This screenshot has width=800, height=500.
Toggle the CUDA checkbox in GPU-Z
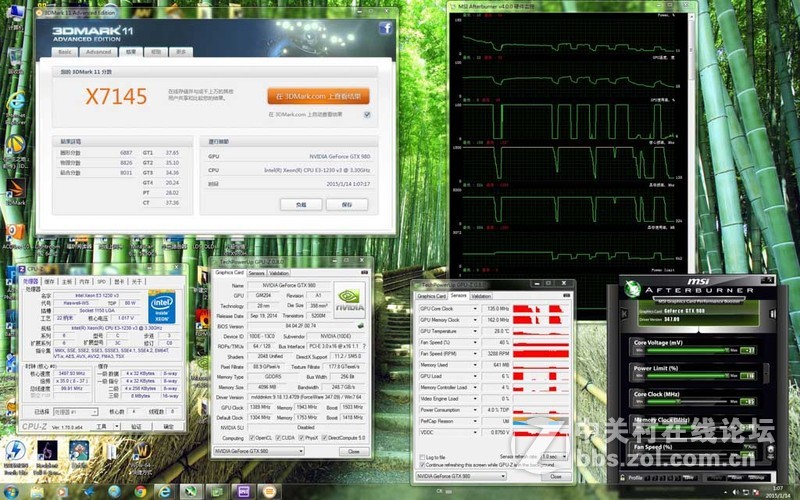278,438
